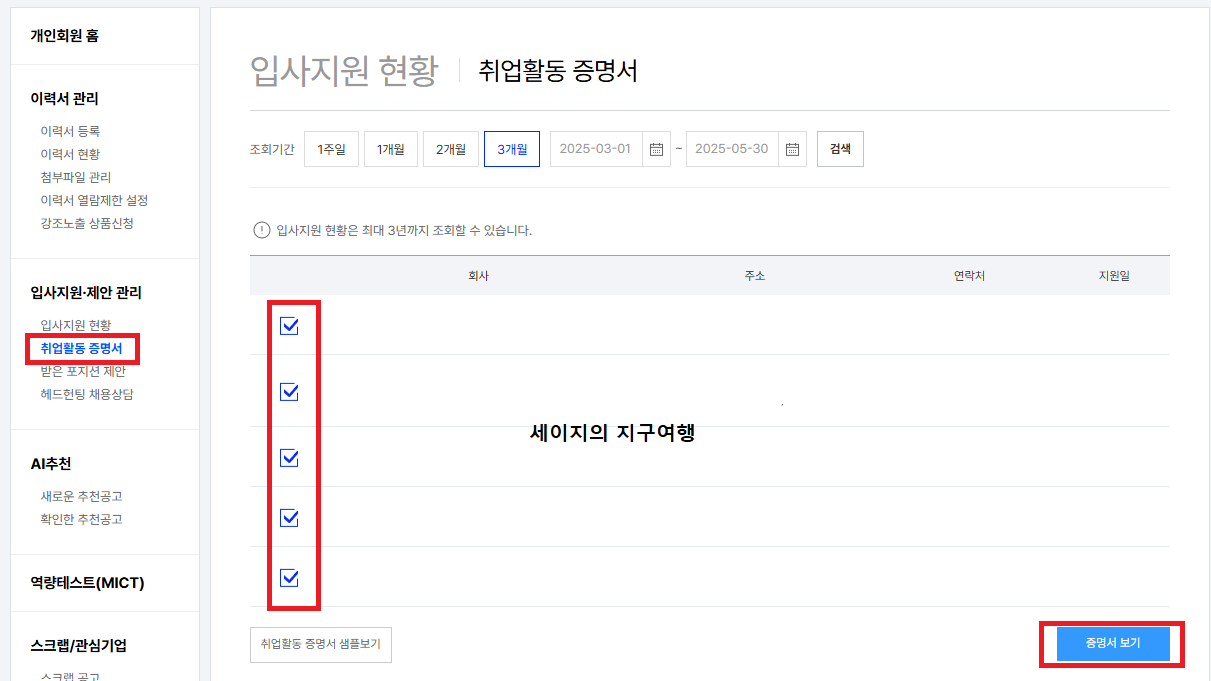The image size is (1211, 681).
Task: Select 취업활동 증명서 in sidebar
Action: tap(81, 348)
